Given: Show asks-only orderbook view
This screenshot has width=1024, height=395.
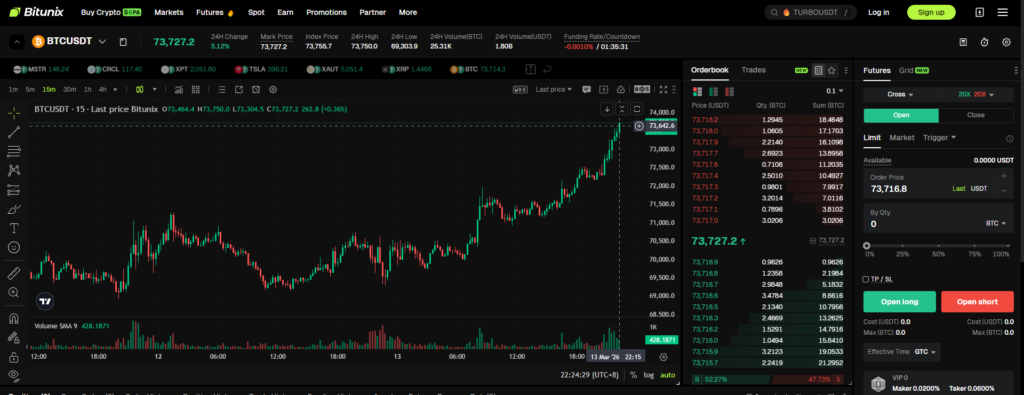Looking at the screenshot, I should 729,91.
